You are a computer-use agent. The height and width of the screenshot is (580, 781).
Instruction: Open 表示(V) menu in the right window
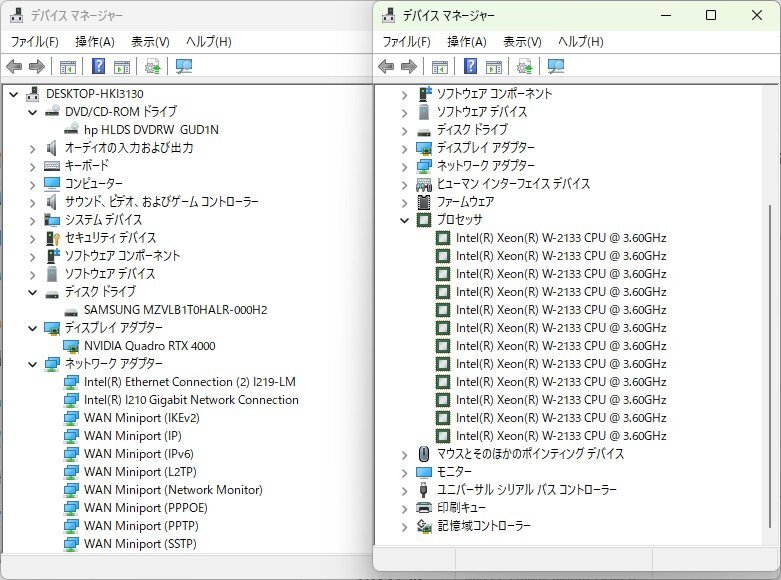(x=522, y=42)
